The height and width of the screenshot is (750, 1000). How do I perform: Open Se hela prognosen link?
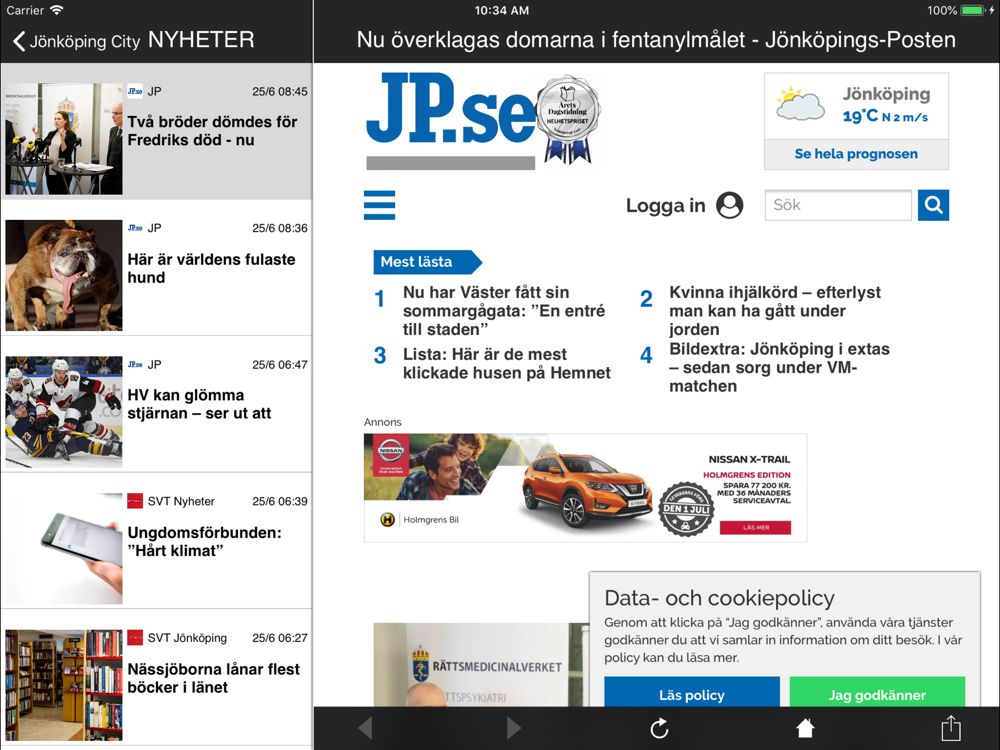856,154
